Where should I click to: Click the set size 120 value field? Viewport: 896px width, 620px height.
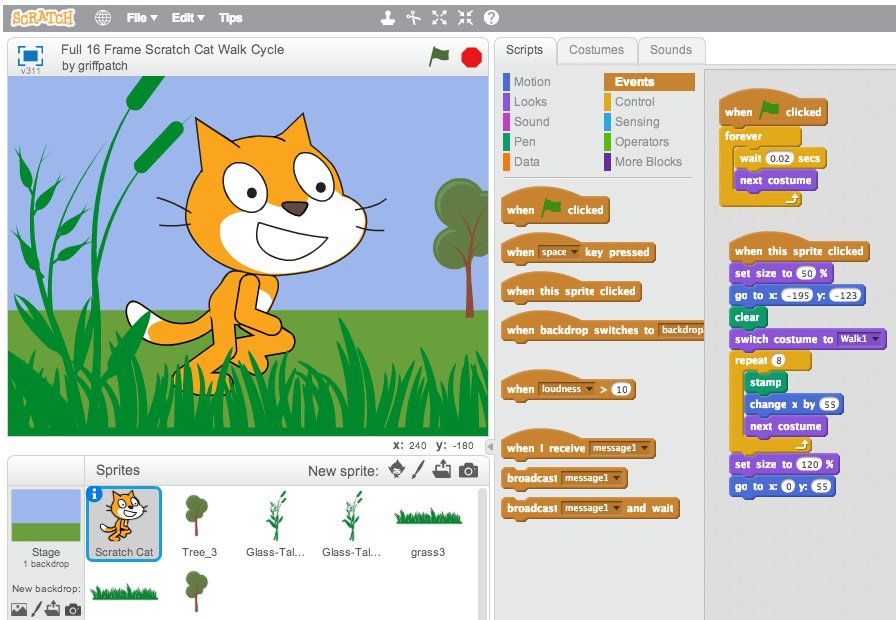(x=810, y=464)
